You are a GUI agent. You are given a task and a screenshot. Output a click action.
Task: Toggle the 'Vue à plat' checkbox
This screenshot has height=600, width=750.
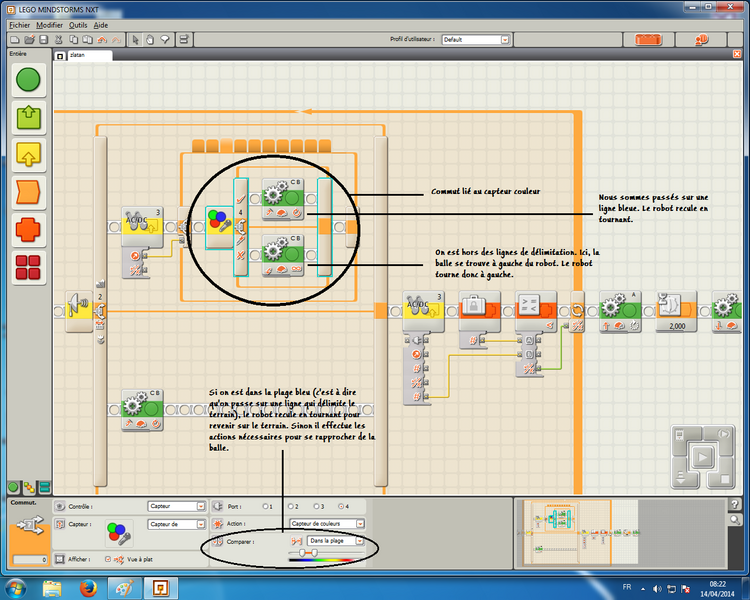[107, 559]
